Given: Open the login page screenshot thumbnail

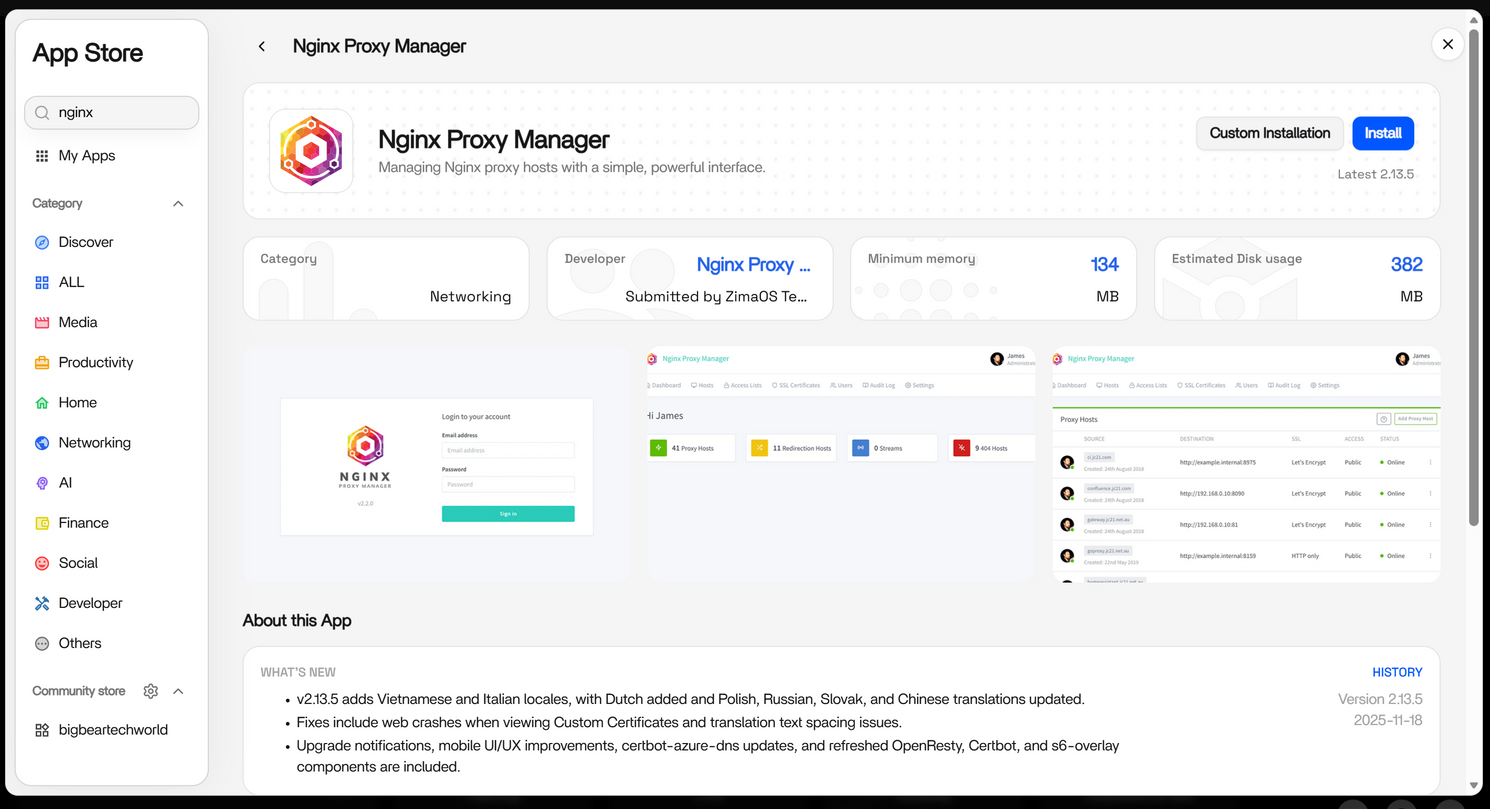Looking at the screenshot, I should [x=437, y=465].
